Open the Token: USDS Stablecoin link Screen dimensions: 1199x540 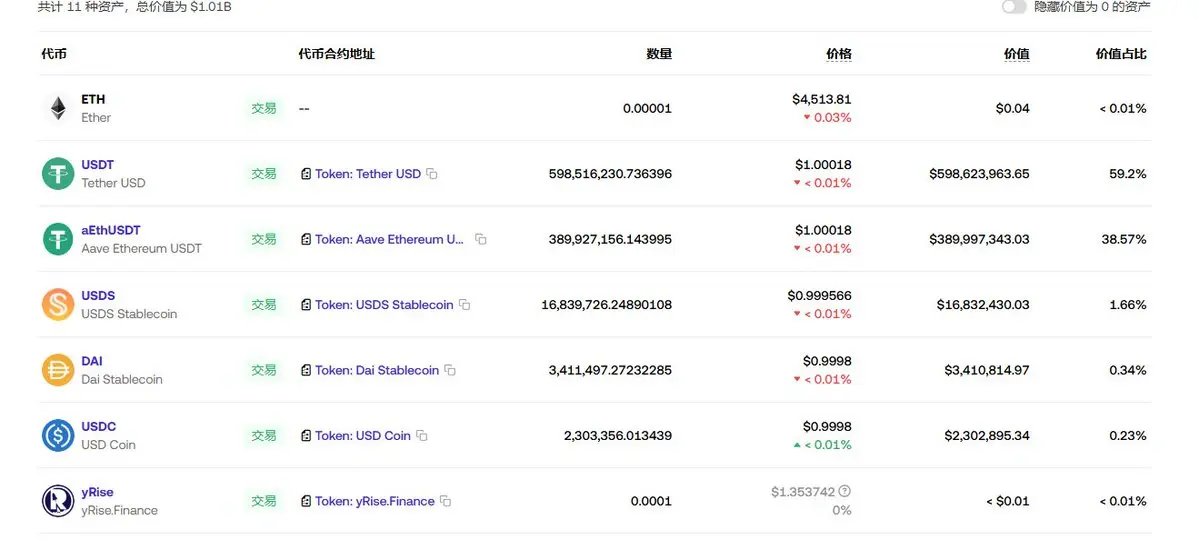pyautogui.click(x=384, y=304)
